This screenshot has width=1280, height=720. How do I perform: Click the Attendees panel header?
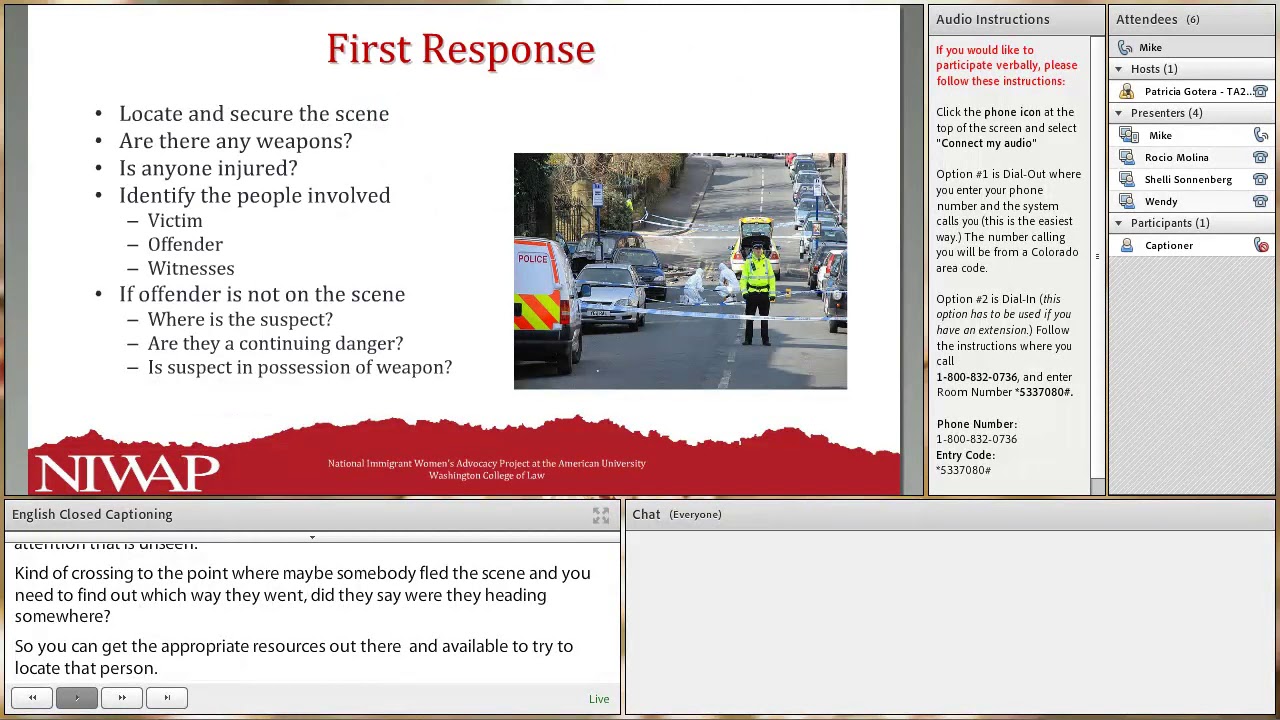pyautogui.click(x=1192, y=20)
